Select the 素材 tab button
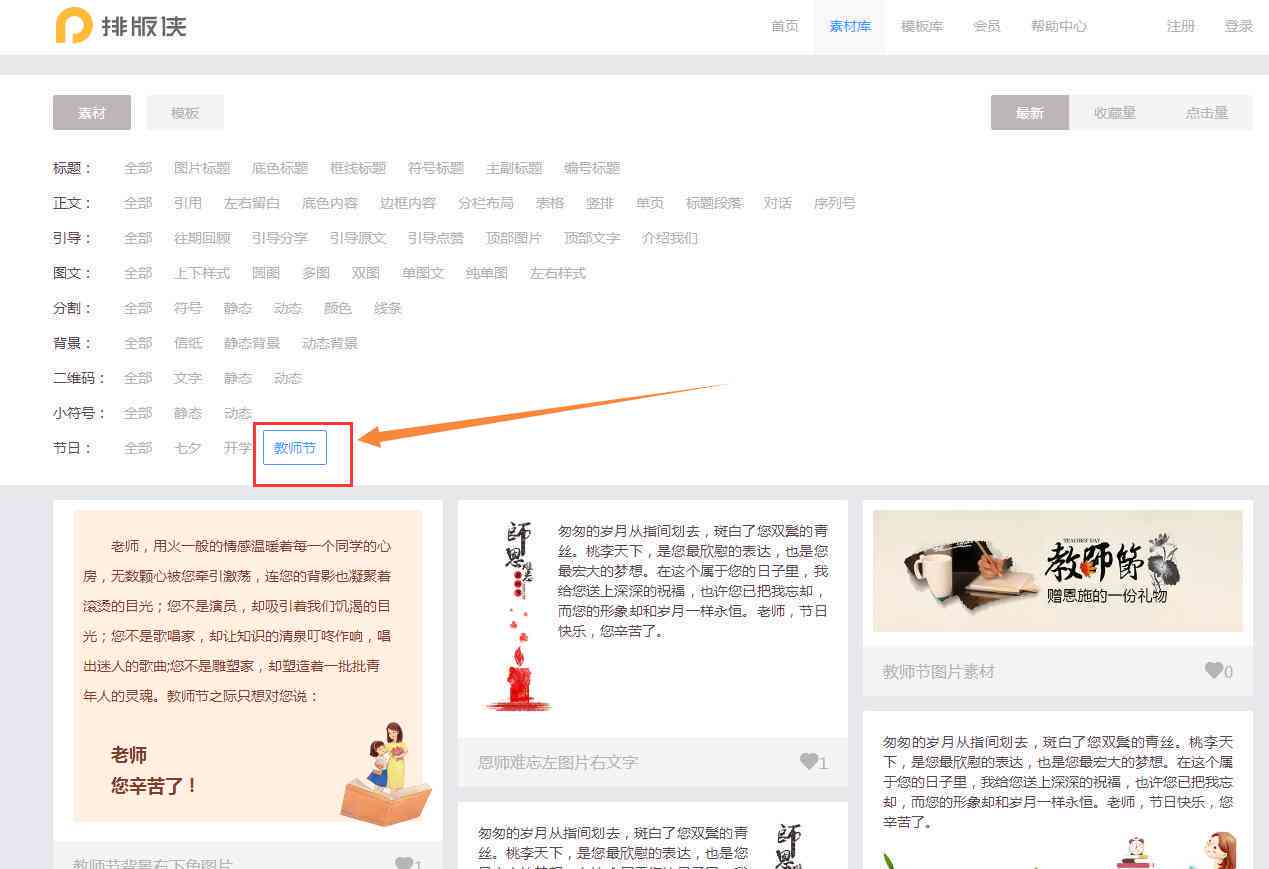1269x869 pixels. (92, 113)
